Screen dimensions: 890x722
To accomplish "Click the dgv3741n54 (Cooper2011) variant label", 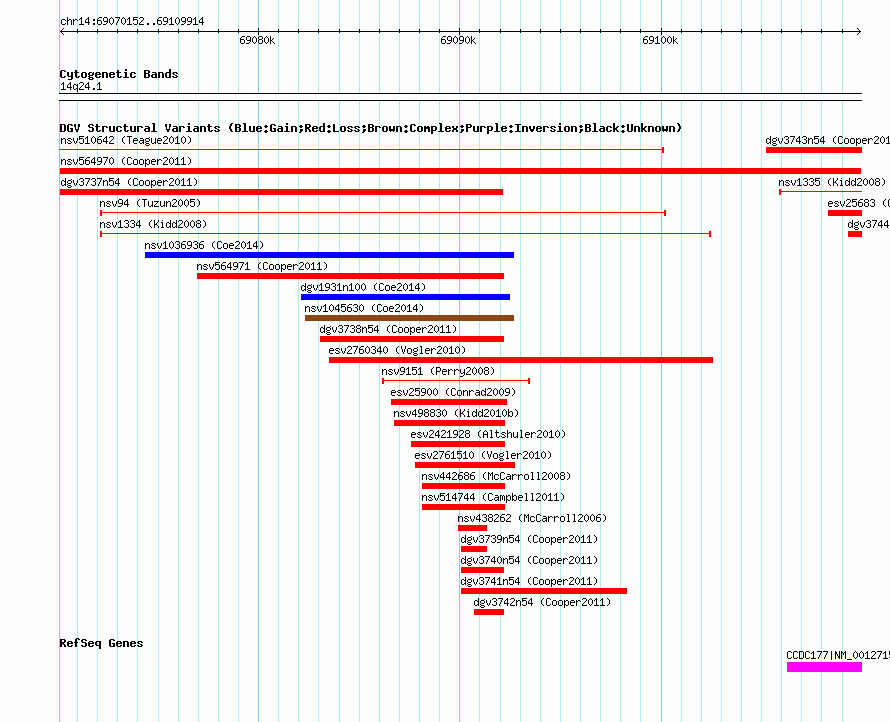I will coord(529,581).
